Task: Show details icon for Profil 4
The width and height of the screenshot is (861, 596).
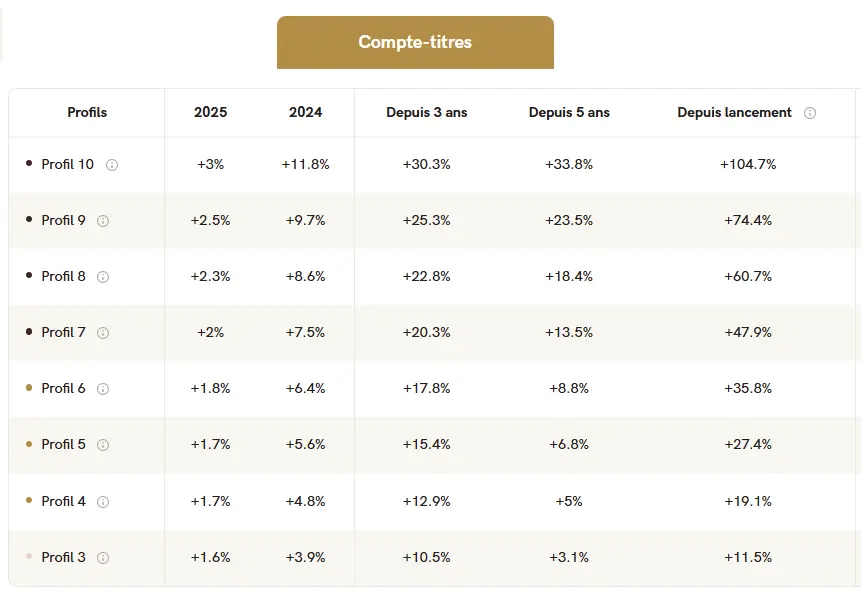Action: click(103, 502)
